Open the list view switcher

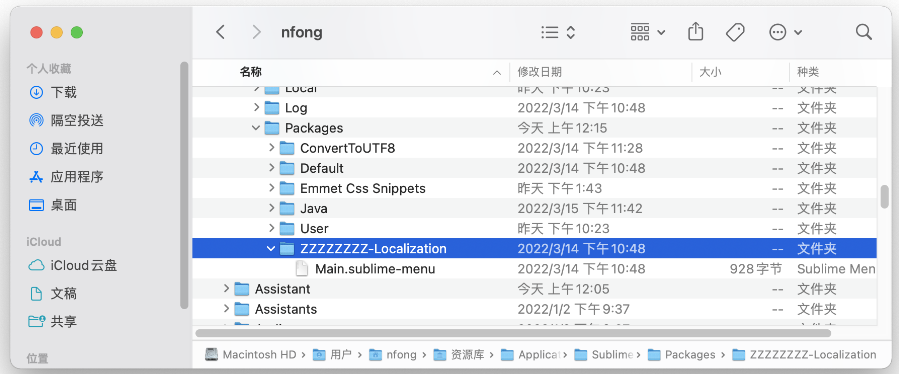tap(558, 32)
